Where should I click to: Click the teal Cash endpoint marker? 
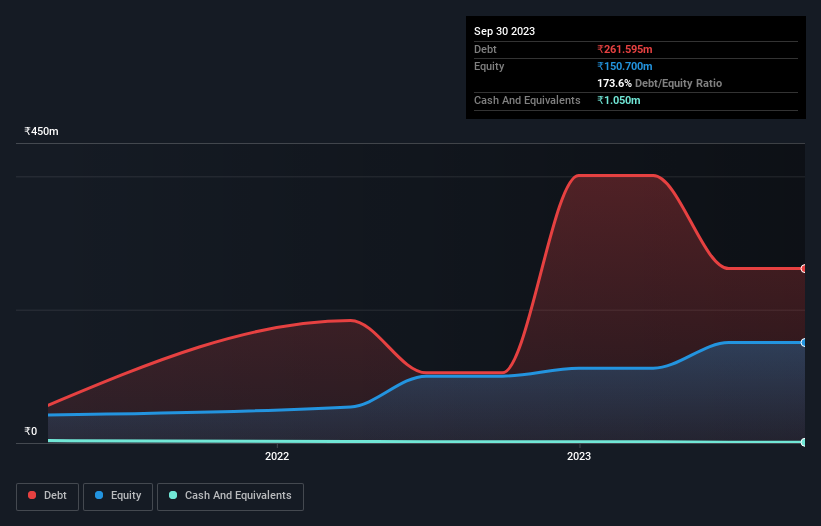click(804, 442)
